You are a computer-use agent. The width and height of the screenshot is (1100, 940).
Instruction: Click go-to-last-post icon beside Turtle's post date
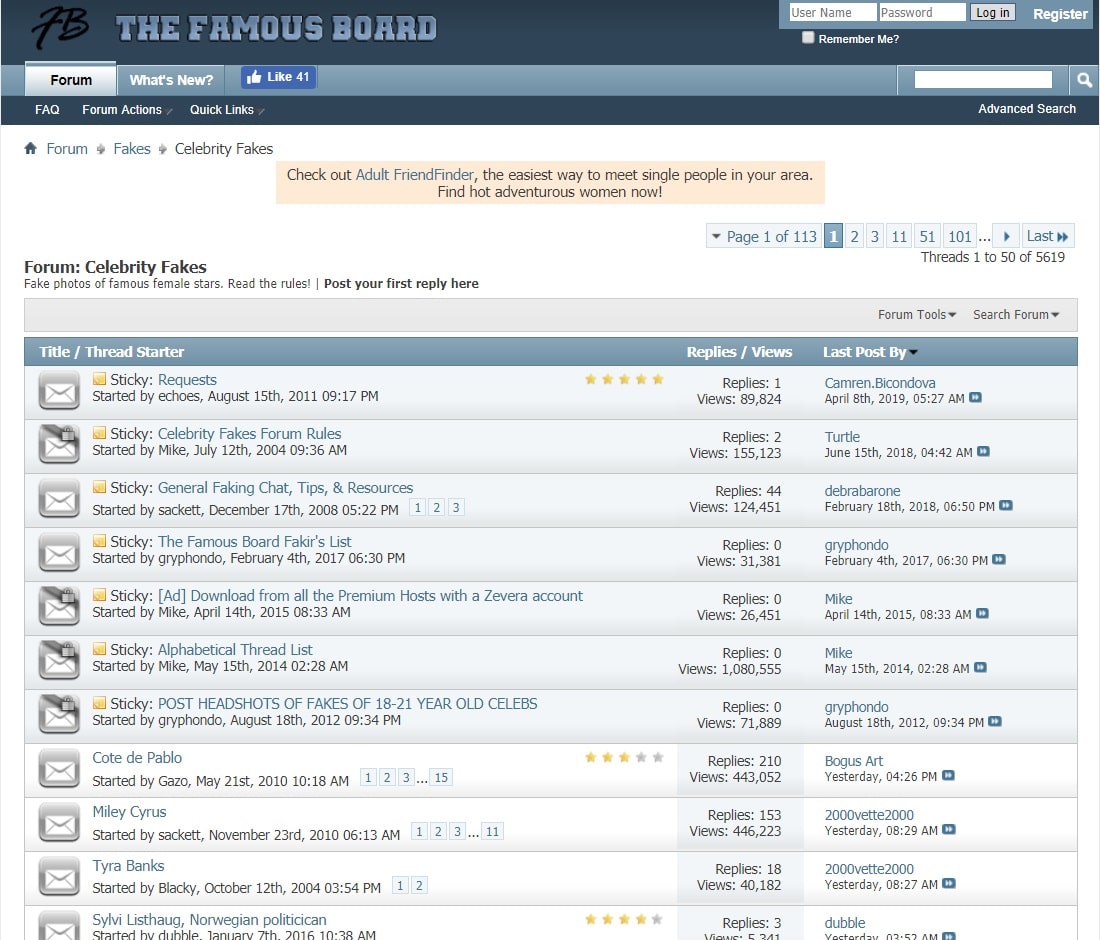point(983,452)
